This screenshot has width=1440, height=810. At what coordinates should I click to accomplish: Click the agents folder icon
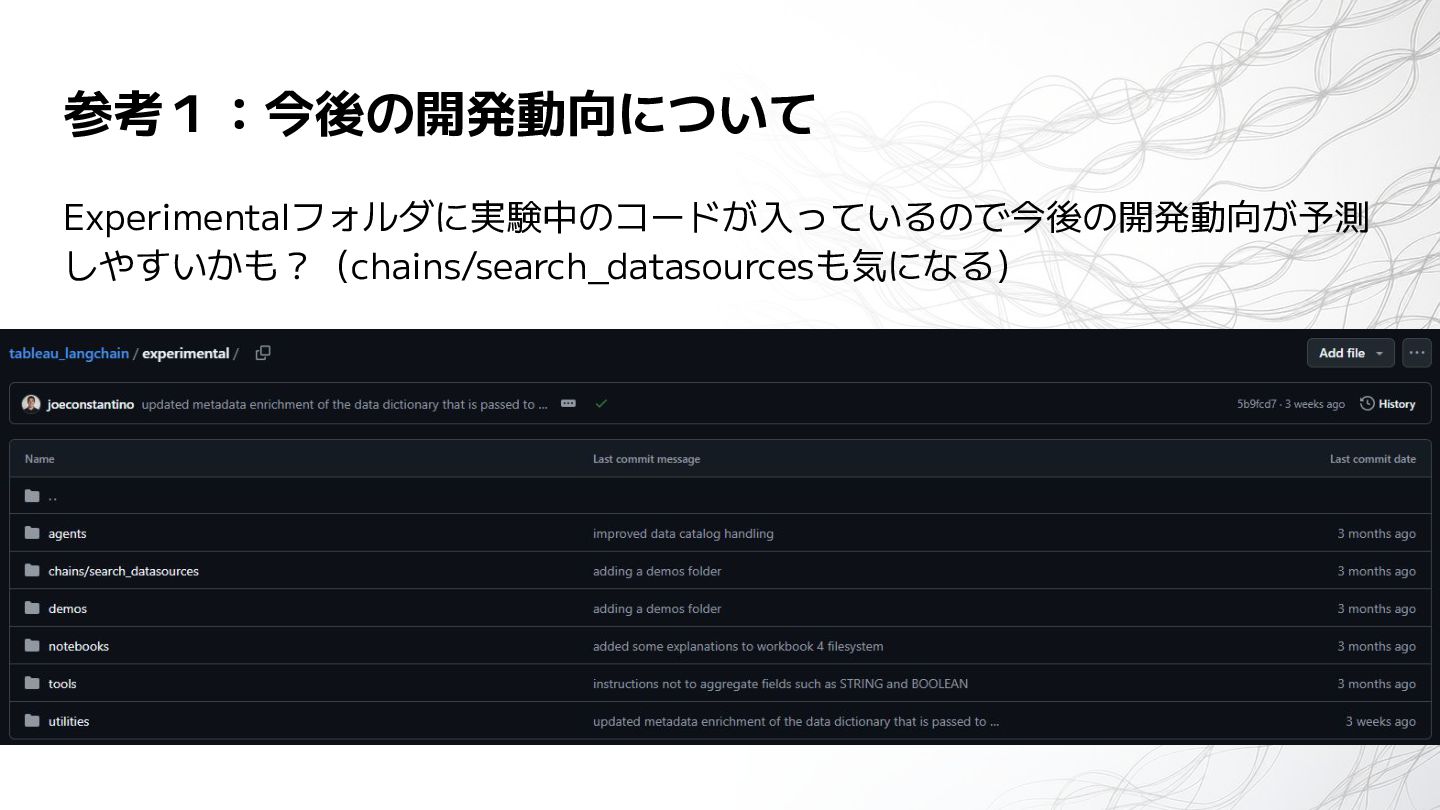[x=32, y=533]
